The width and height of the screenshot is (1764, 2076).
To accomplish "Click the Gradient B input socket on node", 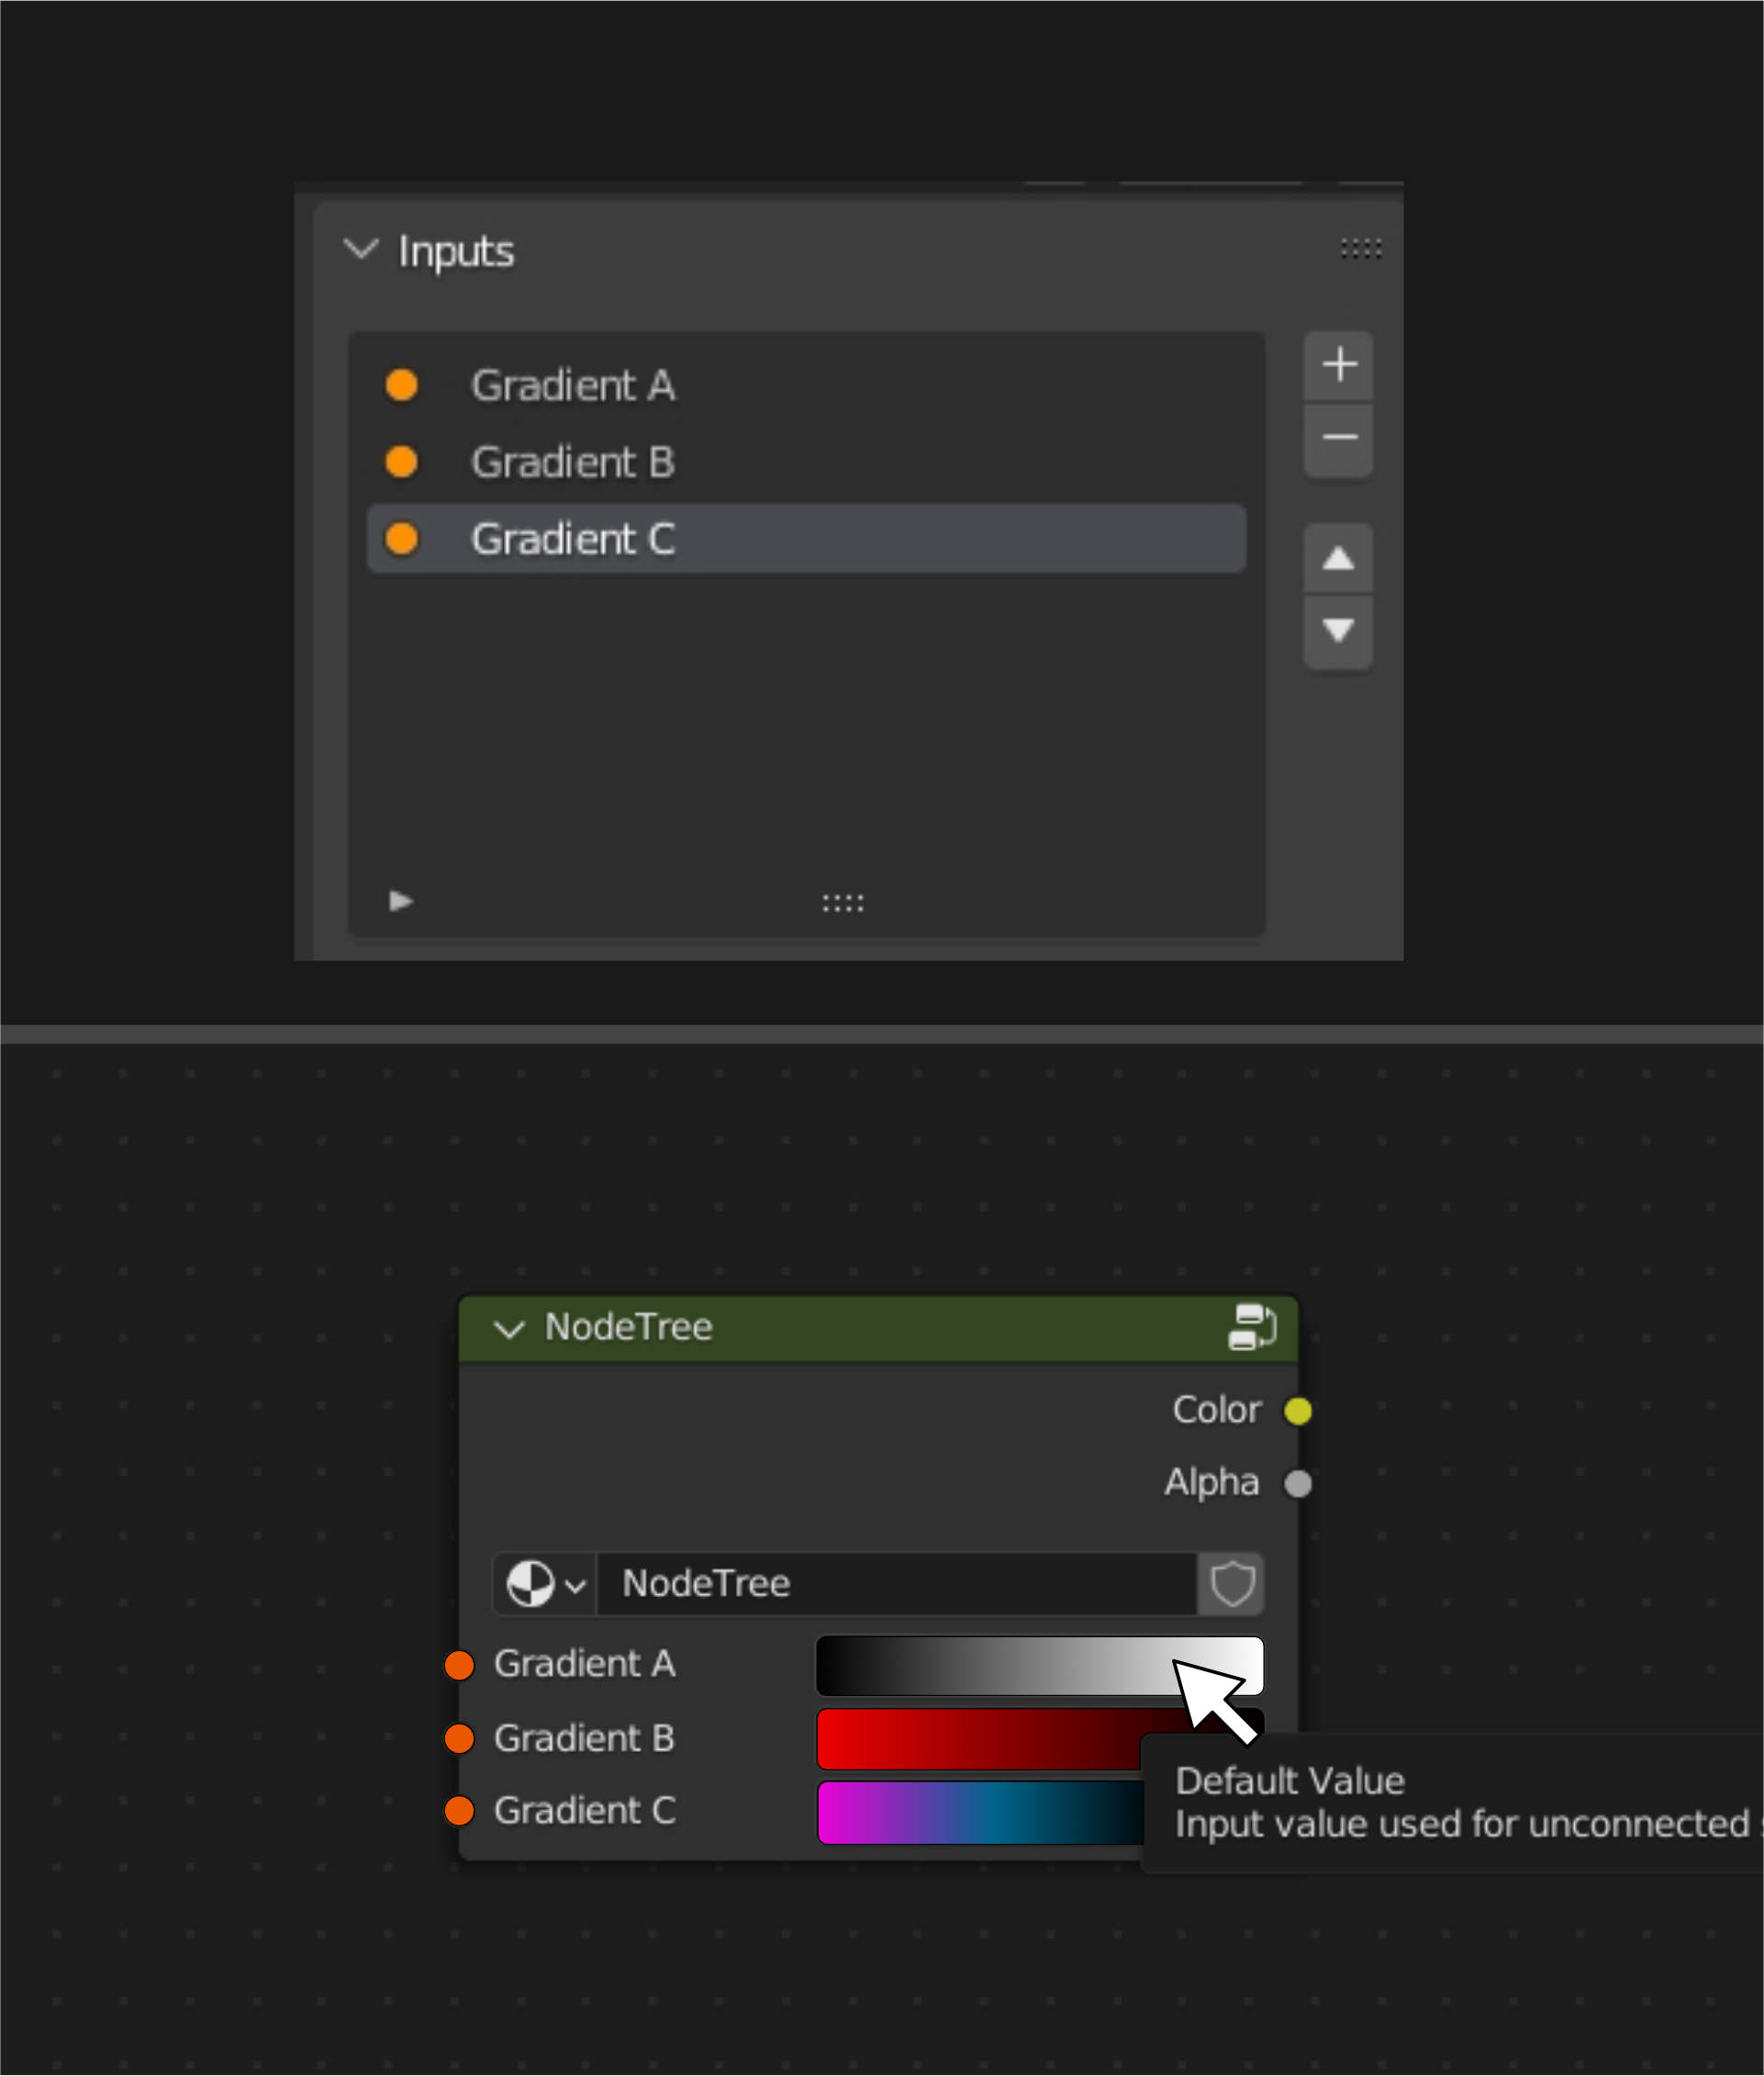I will tap(459, 1739).
